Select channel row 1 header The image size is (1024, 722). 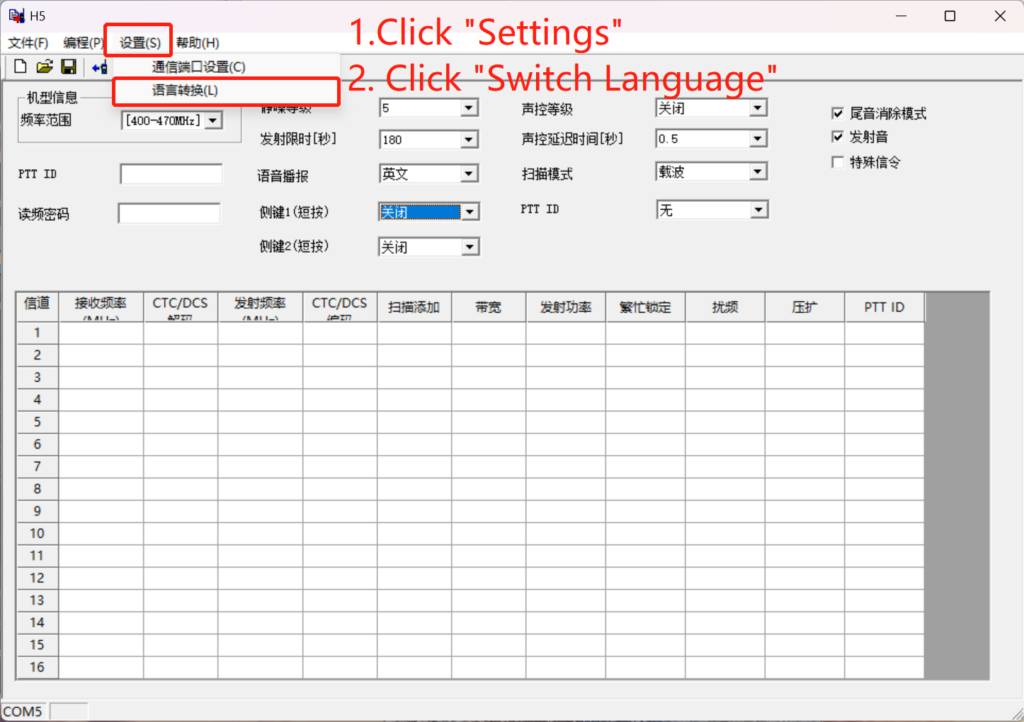pos(37,333)
